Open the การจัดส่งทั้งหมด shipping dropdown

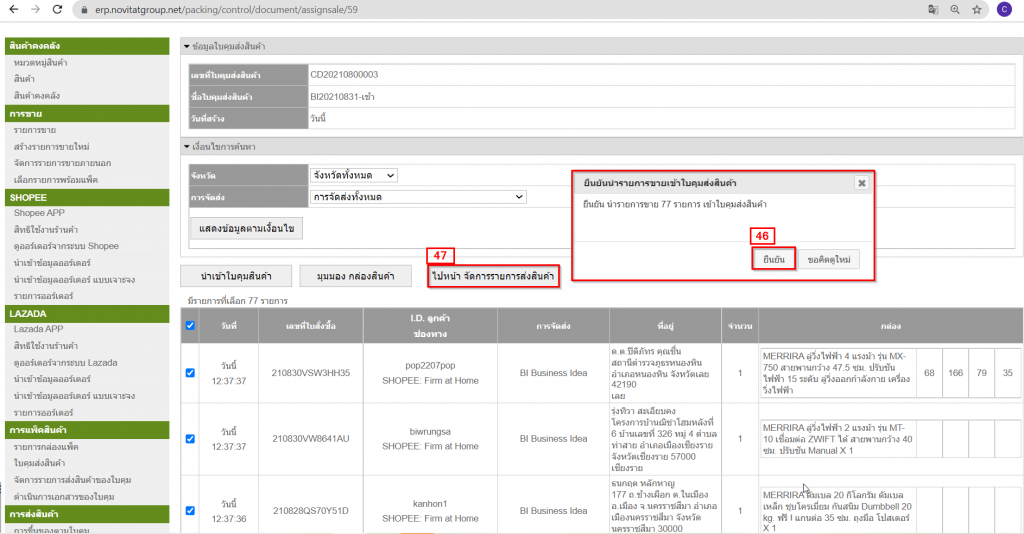(x=417, y=197)
